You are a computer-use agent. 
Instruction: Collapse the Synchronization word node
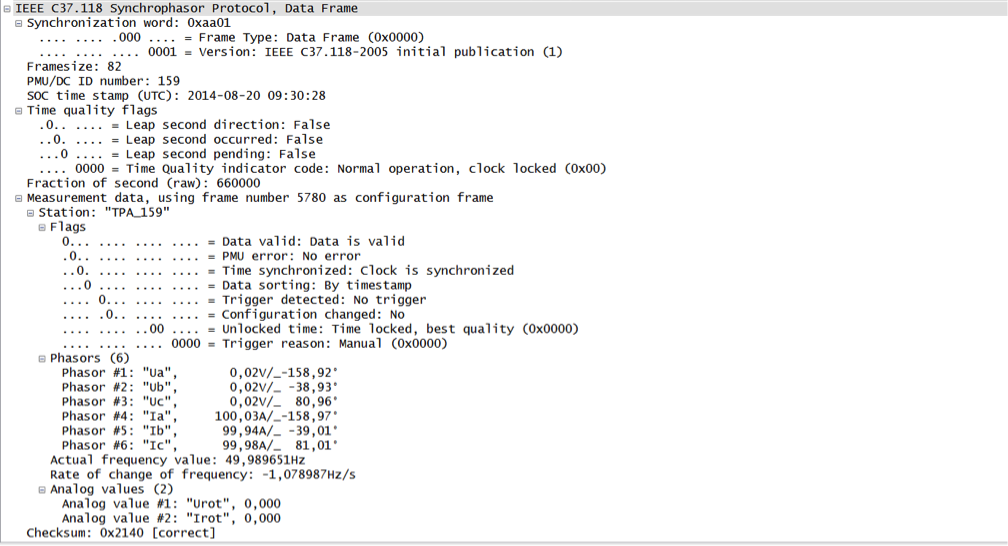pos(19,22)
